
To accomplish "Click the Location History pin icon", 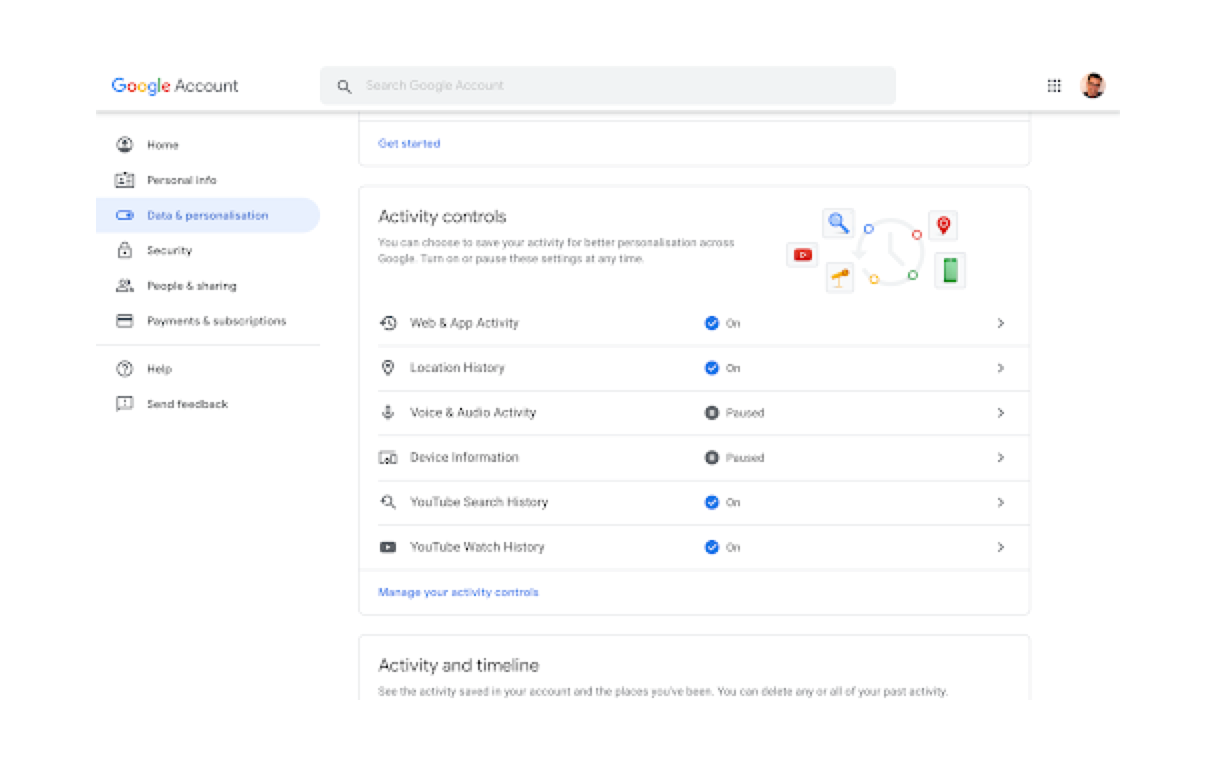I will [x=388, y=368].
